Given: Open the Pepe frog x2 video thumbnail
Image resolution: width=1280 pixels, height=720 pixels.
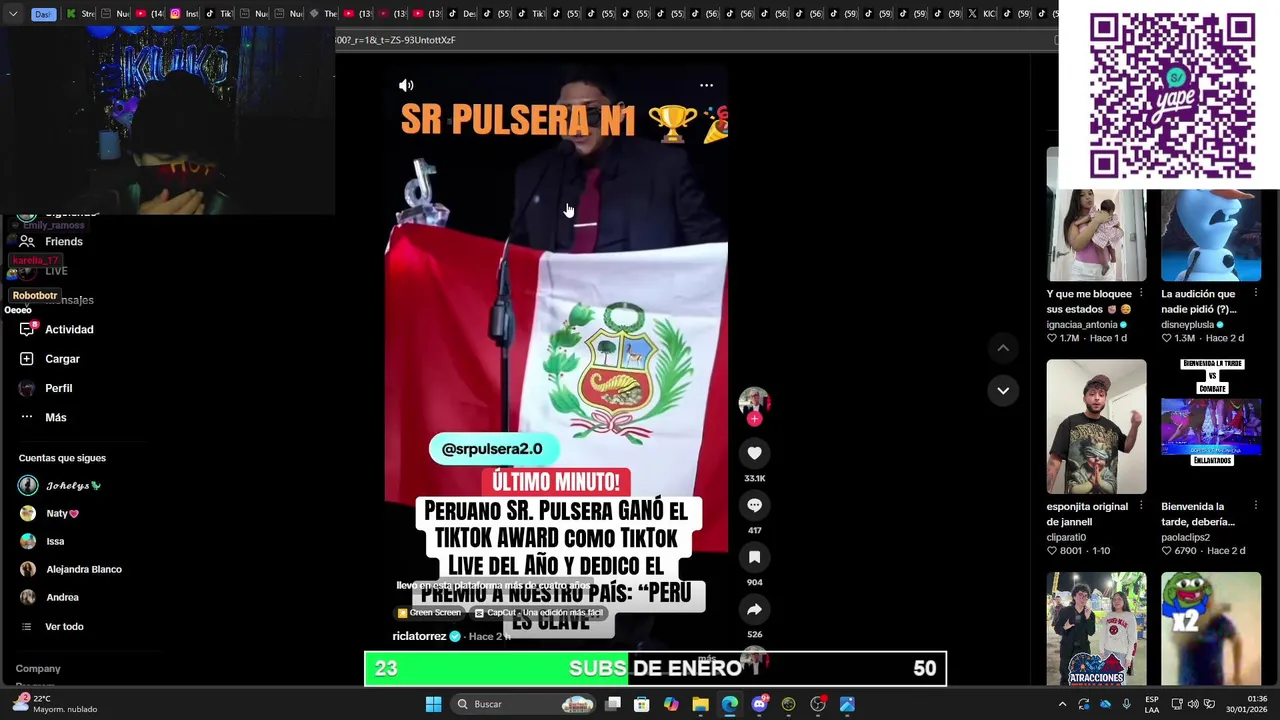Looking at the screenshot, I should coord(1210,628).
